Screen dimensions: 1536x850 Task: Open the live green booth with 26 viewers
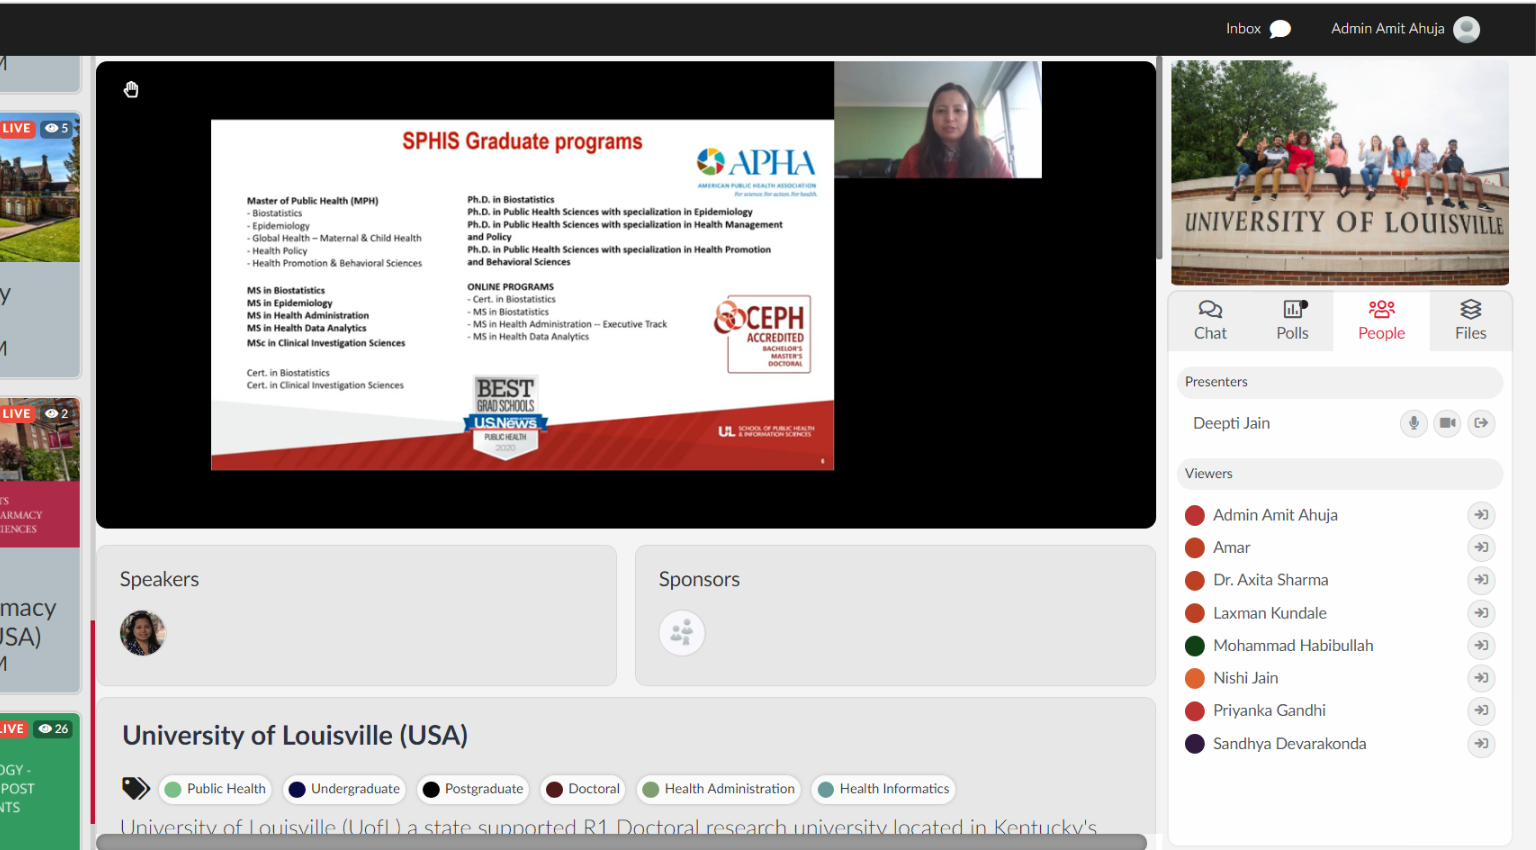(x=40, y=781)
